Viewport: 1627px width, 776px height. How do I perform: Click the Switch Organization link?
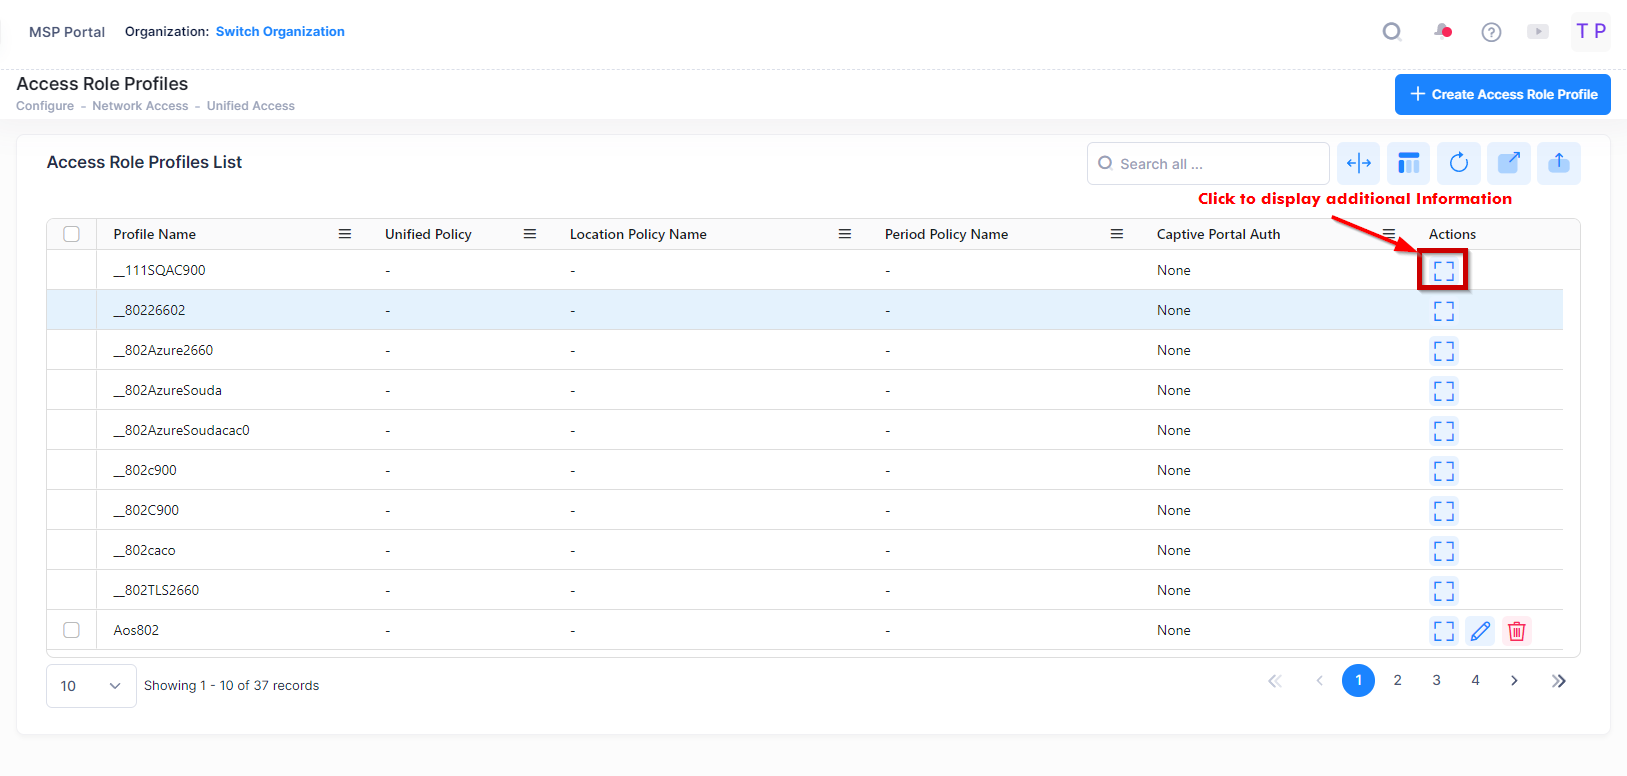point(280,32)
